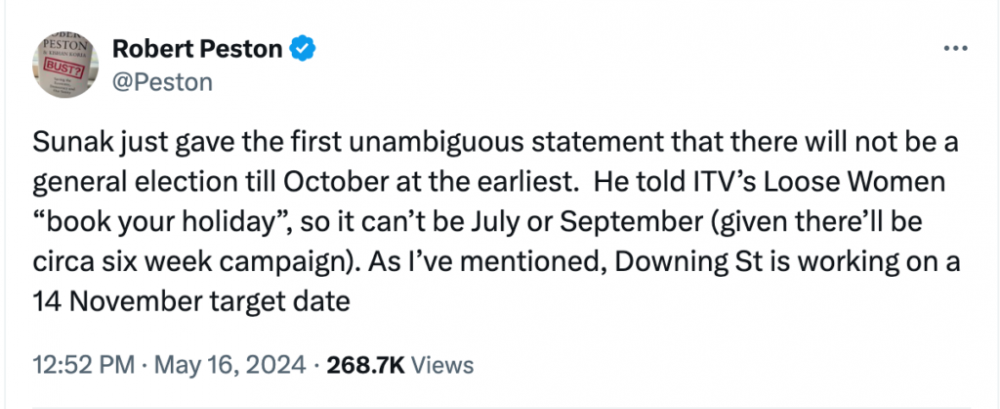Open Robert Peston's profile picture

(x=65, y=64)
